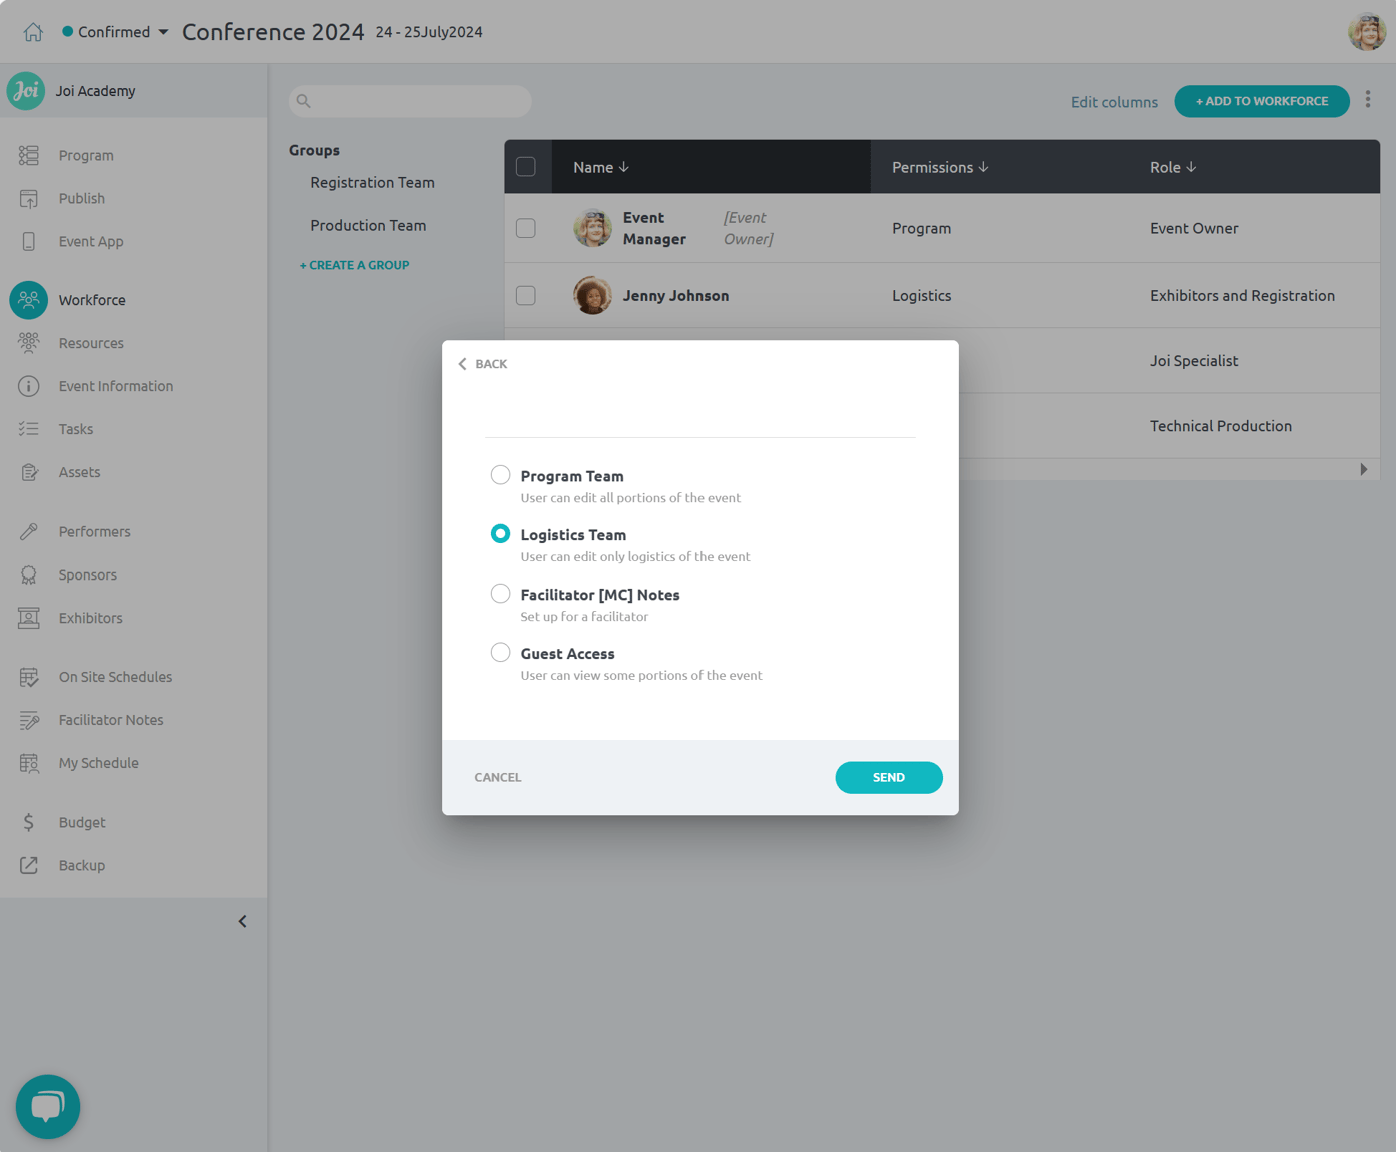This screenshot has width=1396, height=1152.
Task: Select the Sponsors award icon
Action: [x=28, y=574]
